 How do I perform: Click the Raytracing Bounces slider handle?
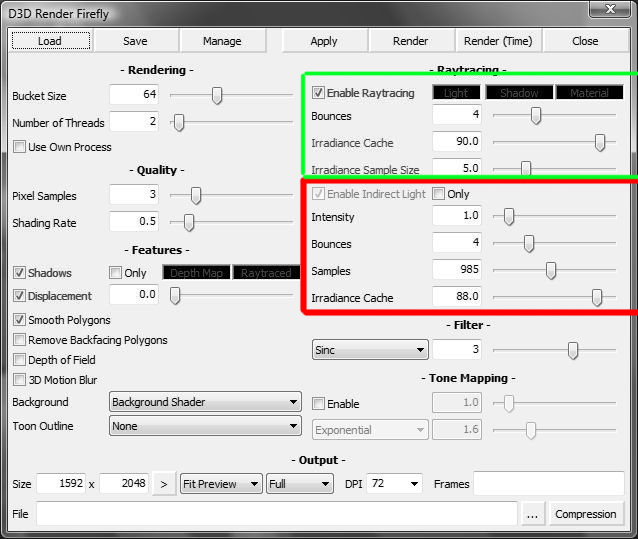[x=536, y=116]
